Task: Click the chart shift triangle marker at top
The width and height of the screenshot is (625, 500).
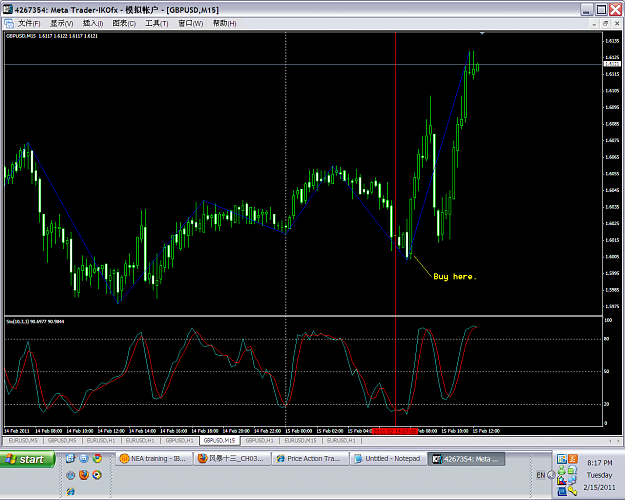Action: point(482,33)
